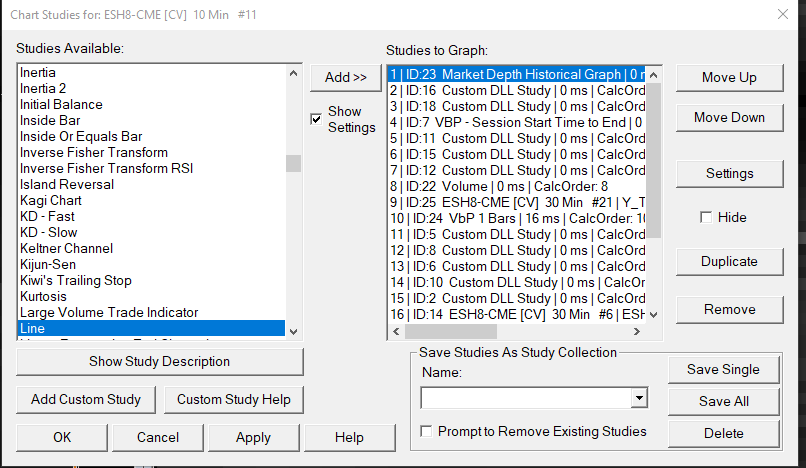Open Show Study Description
Screen dimensions: 806x468
point(159,361)
